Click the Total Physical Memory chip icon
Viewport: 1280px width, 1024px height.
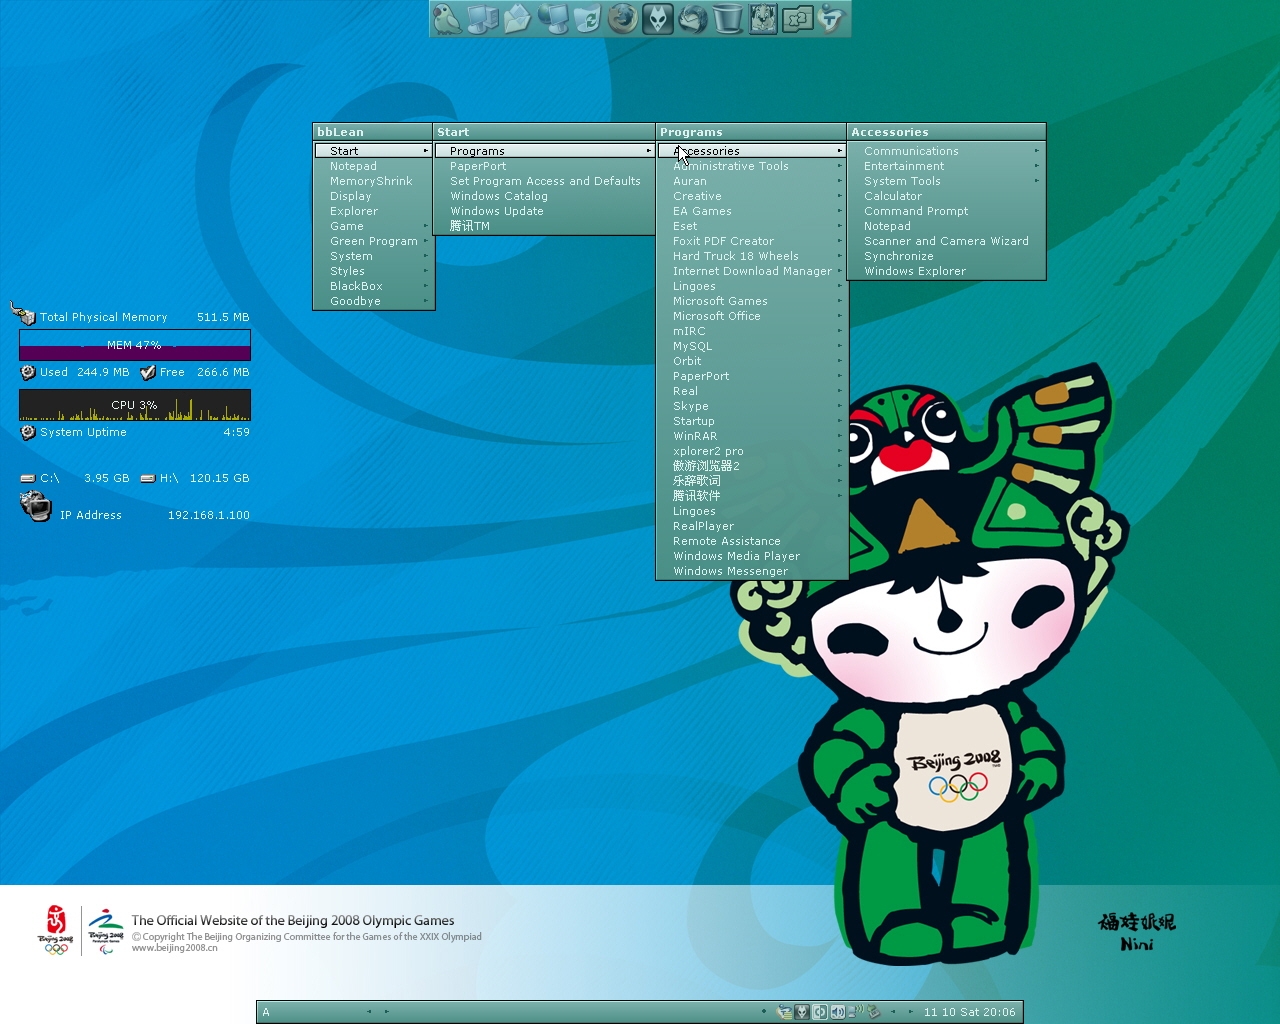click(23, 313)
